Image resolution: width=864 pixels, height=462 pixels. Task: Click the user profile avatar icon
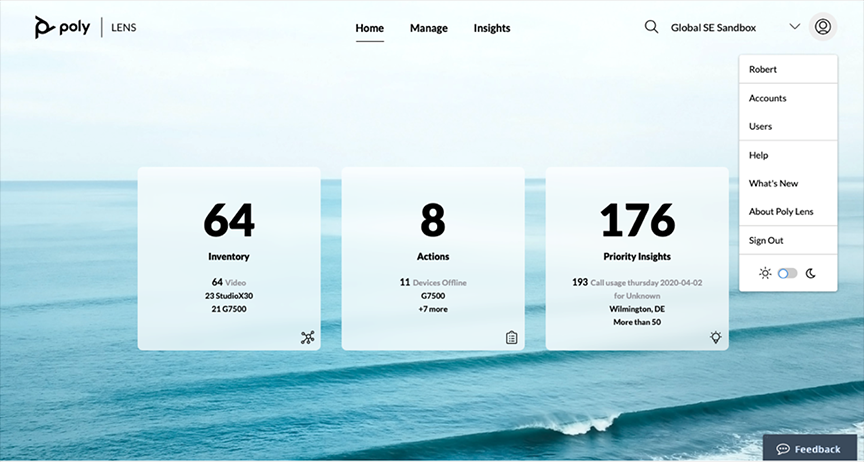(x=823, y=27)
